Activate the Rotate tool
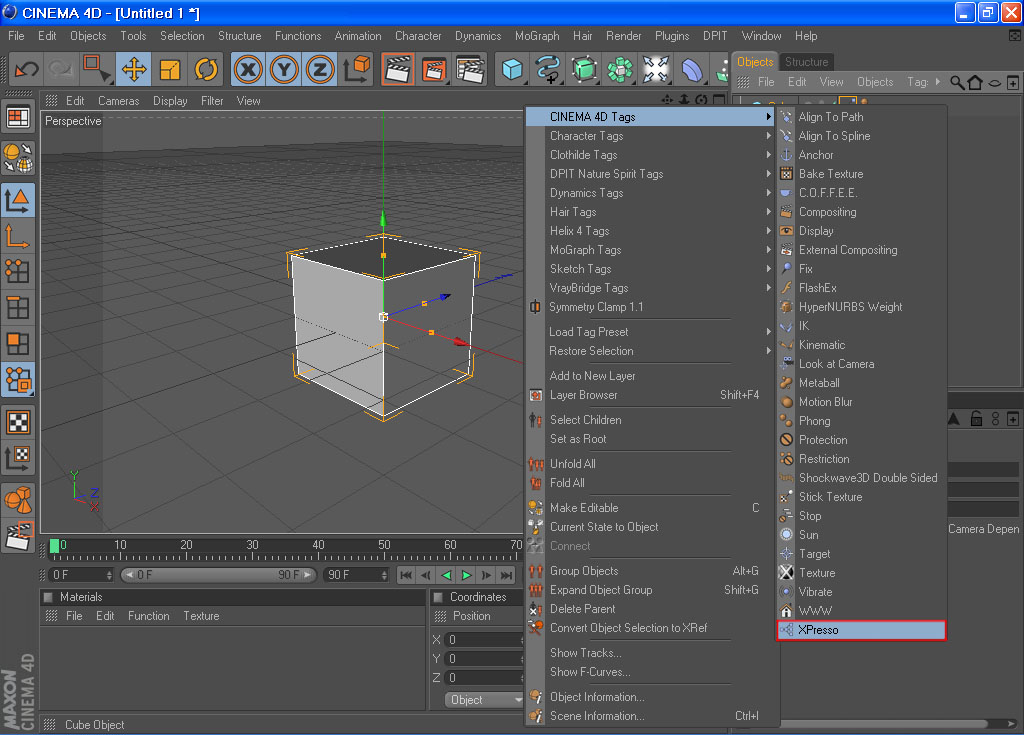 (x=206, y=69)
